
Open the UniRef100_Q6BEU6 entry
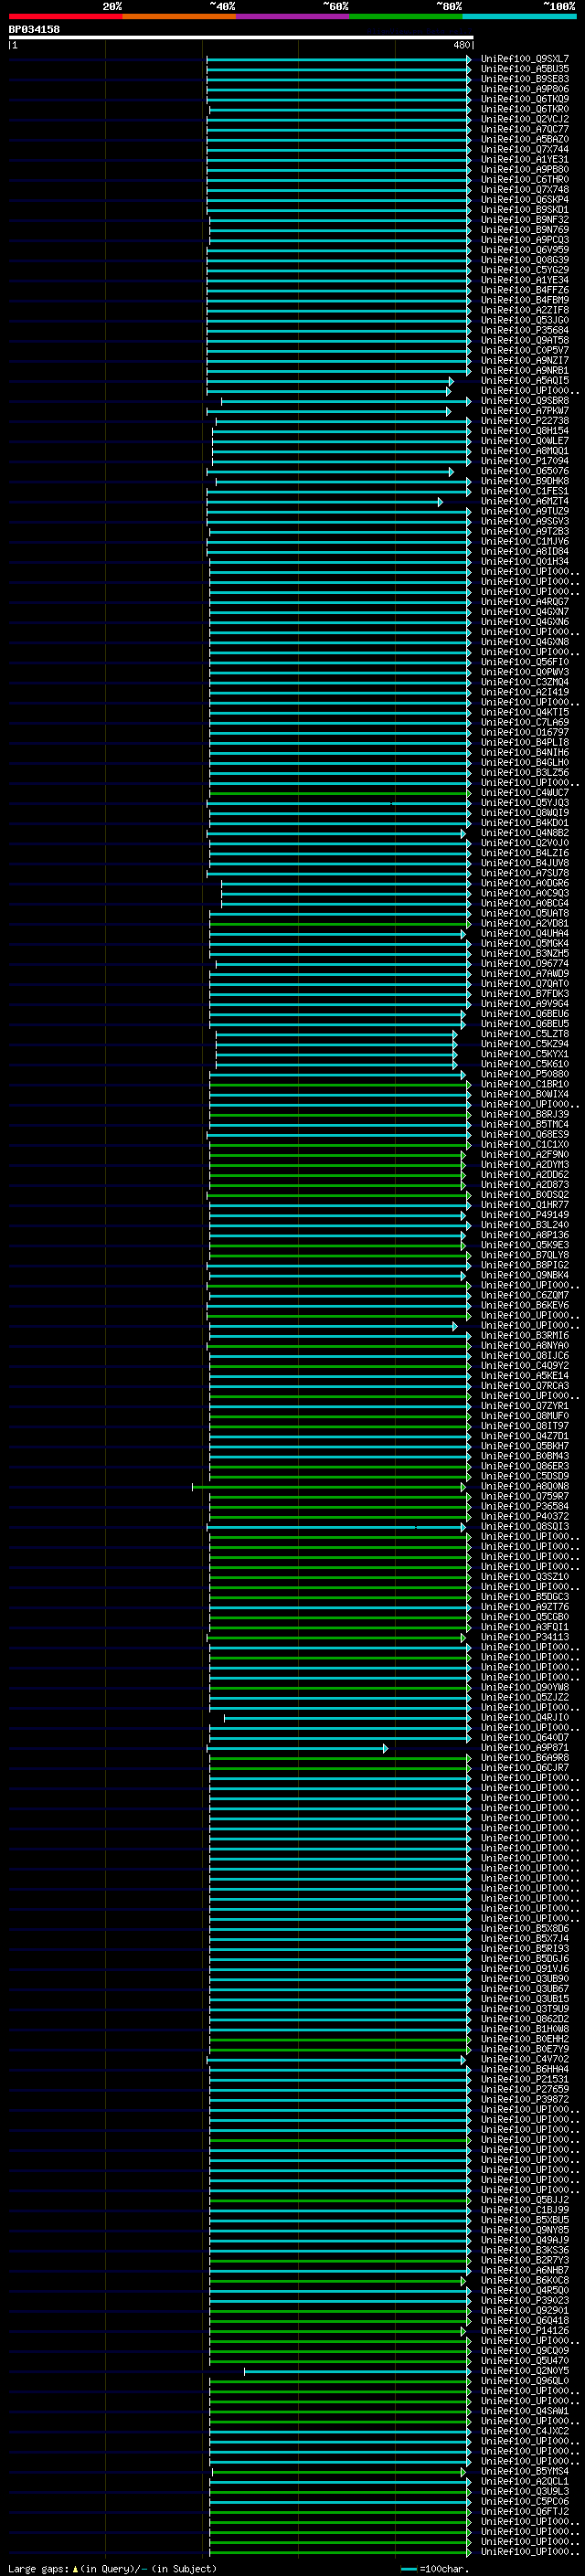click(525, 1014)
